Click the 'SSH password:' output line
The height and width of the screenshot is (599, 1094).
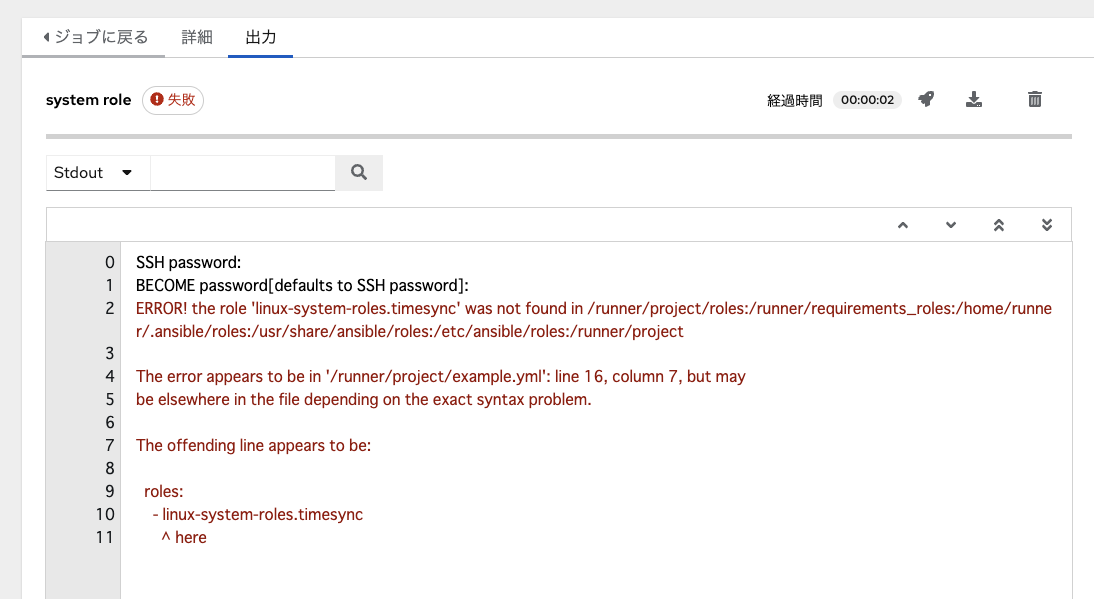coord(188,262)
